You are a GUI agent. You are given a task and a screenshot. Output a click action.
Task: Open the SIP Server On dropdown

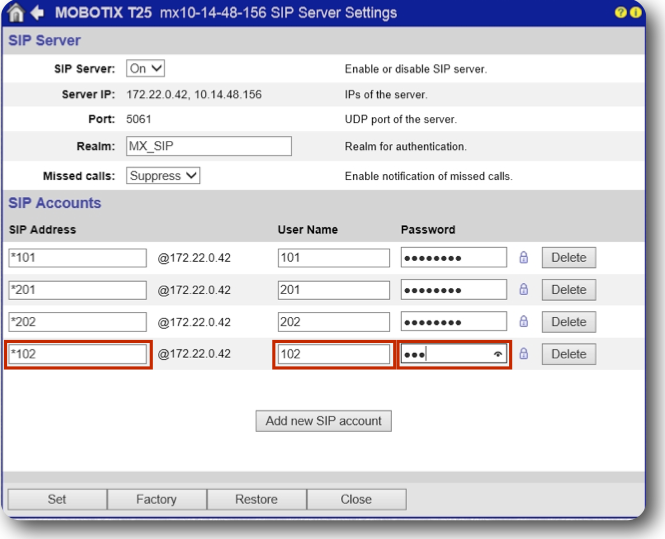pos(146,68)
